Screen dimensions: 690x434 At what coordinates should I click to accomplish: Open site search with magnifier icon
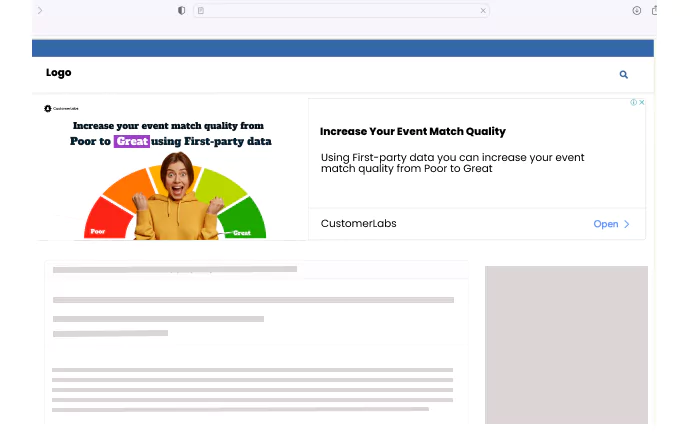click(624, 74)
